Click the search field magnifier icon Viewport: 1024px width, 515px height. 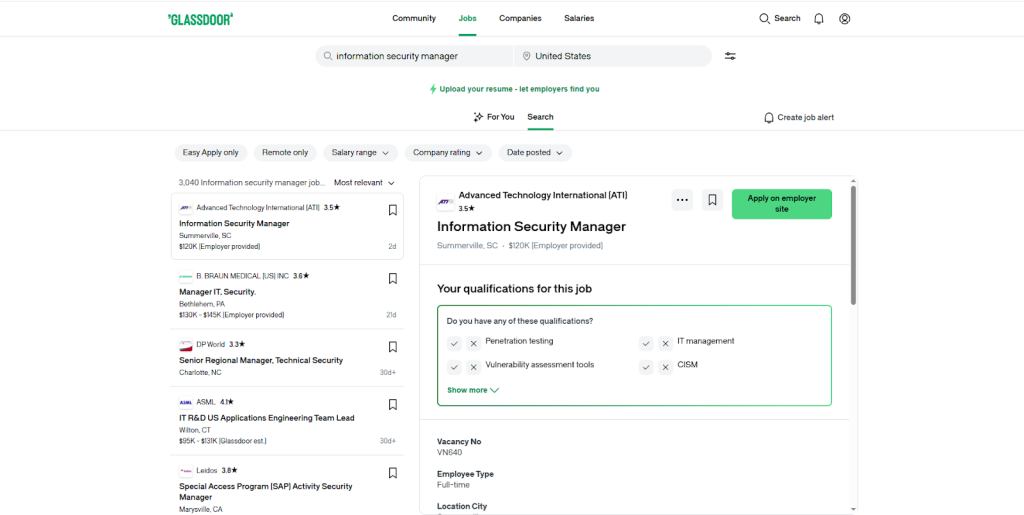328,56
